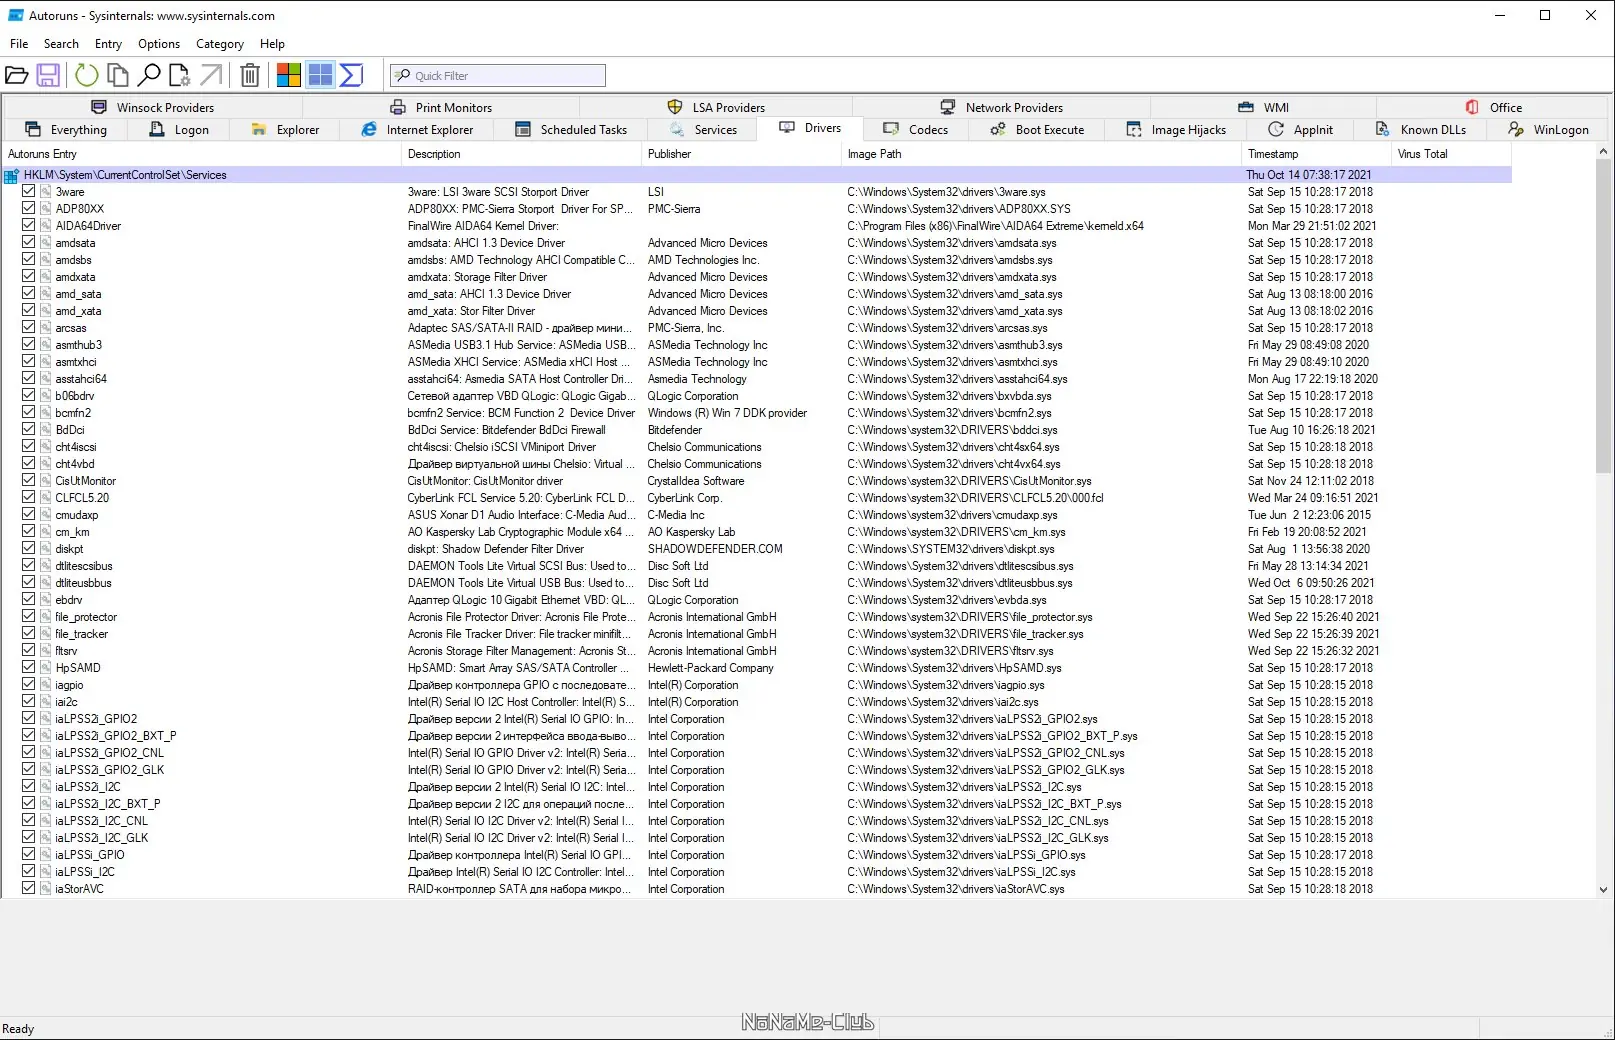
Task: Click the file icon beside the 3ware entry
Action: pos(46,192)
